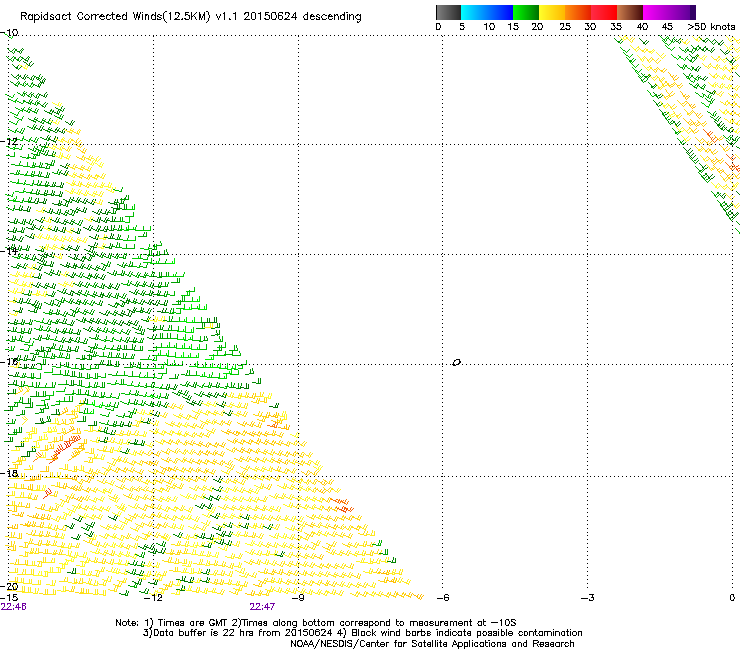Click the yellow 20-25 knots legend segment
The width and height of the screenshot is (740, 650).
coord(552,12)
